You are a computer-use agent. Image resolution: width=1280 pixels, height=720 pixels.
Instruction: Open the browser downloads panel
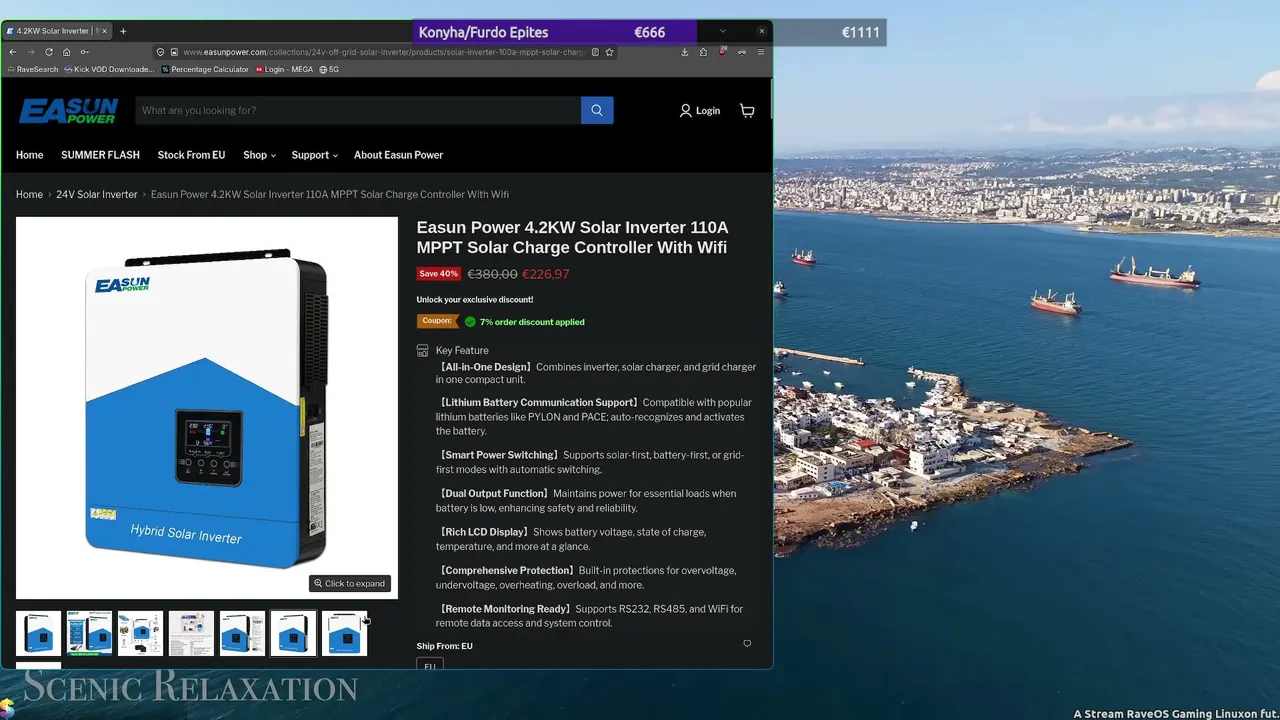[685, 52]
